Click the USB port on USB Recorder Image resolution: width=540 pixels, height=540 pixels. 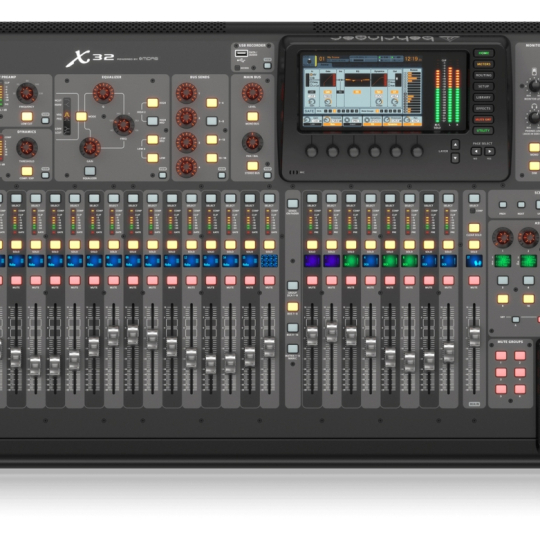click(241, 53)
